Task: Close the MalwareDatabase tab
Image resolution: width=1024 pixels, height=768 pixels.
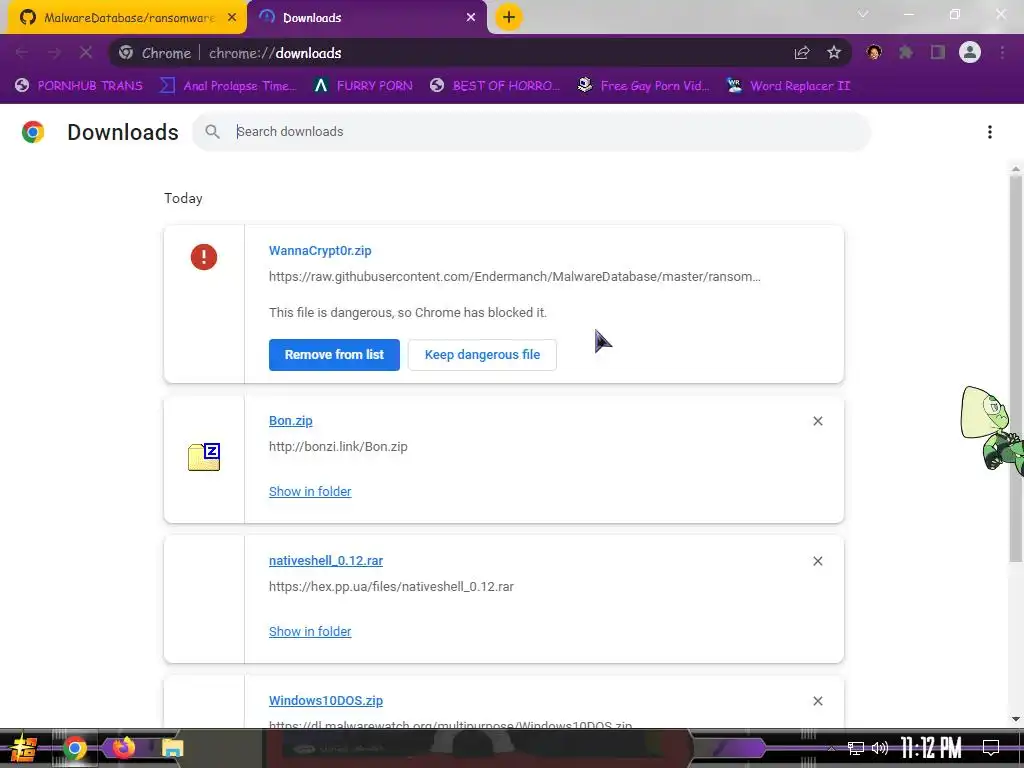Action: point(232,18)
